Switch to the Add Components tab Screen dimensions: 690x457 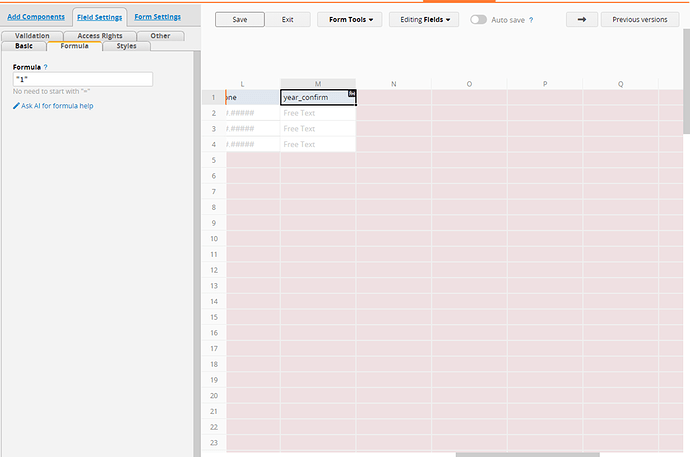click(x=36, y=17)
